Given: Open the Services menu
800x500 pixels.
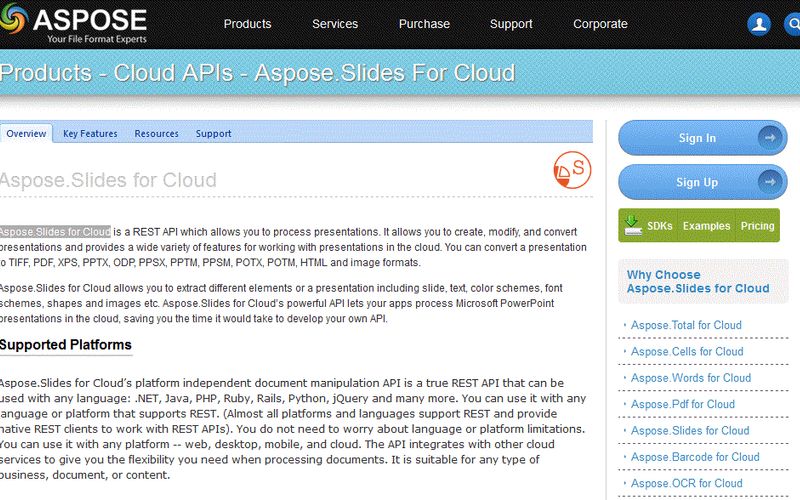Looking at the screenshot, I should pos(335,24).
